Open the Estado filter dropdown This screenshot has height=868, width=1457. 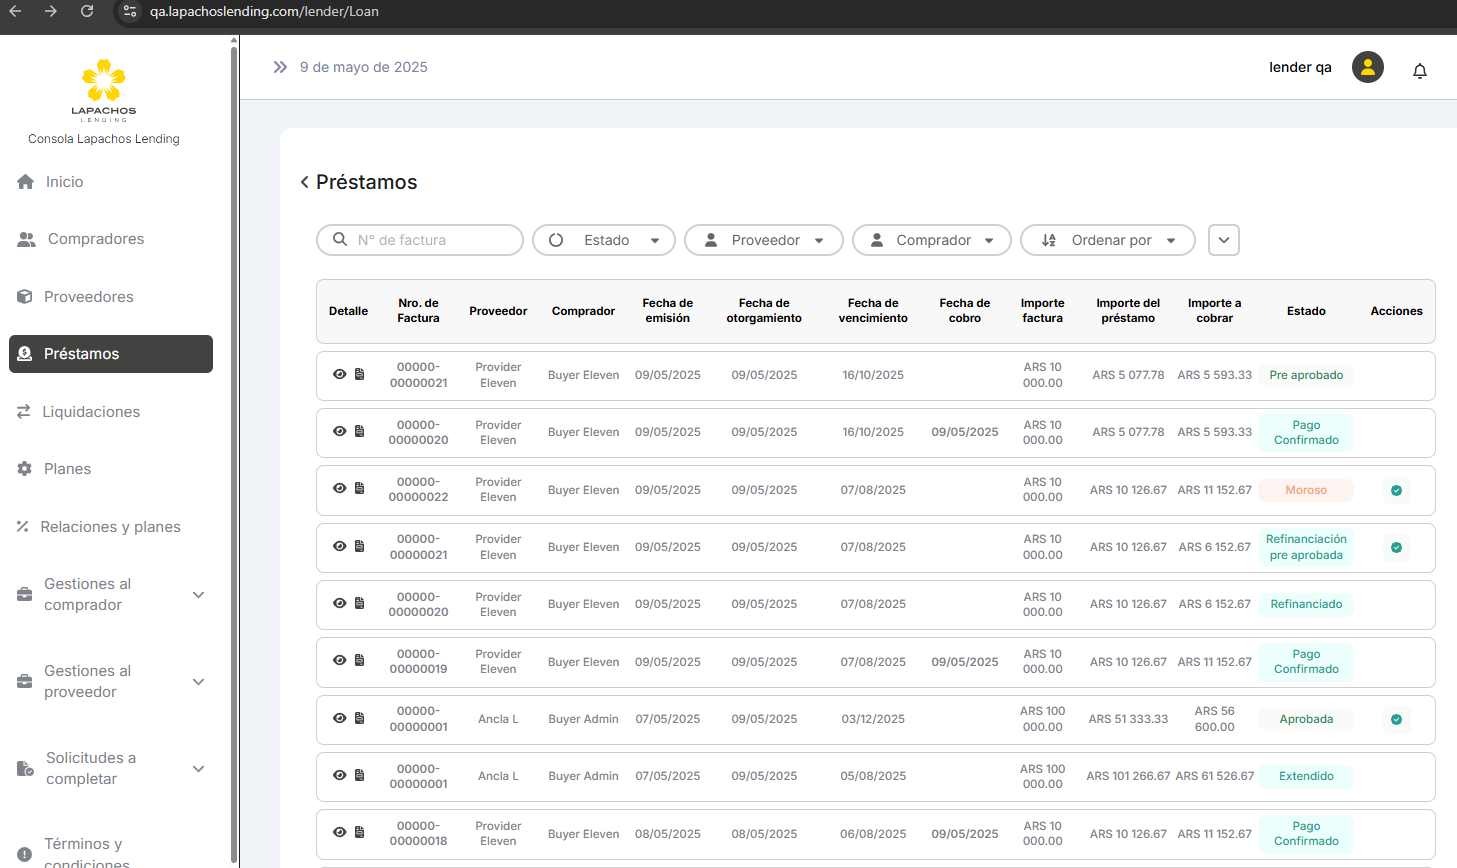pyautogui.click(x=604, y=240)
